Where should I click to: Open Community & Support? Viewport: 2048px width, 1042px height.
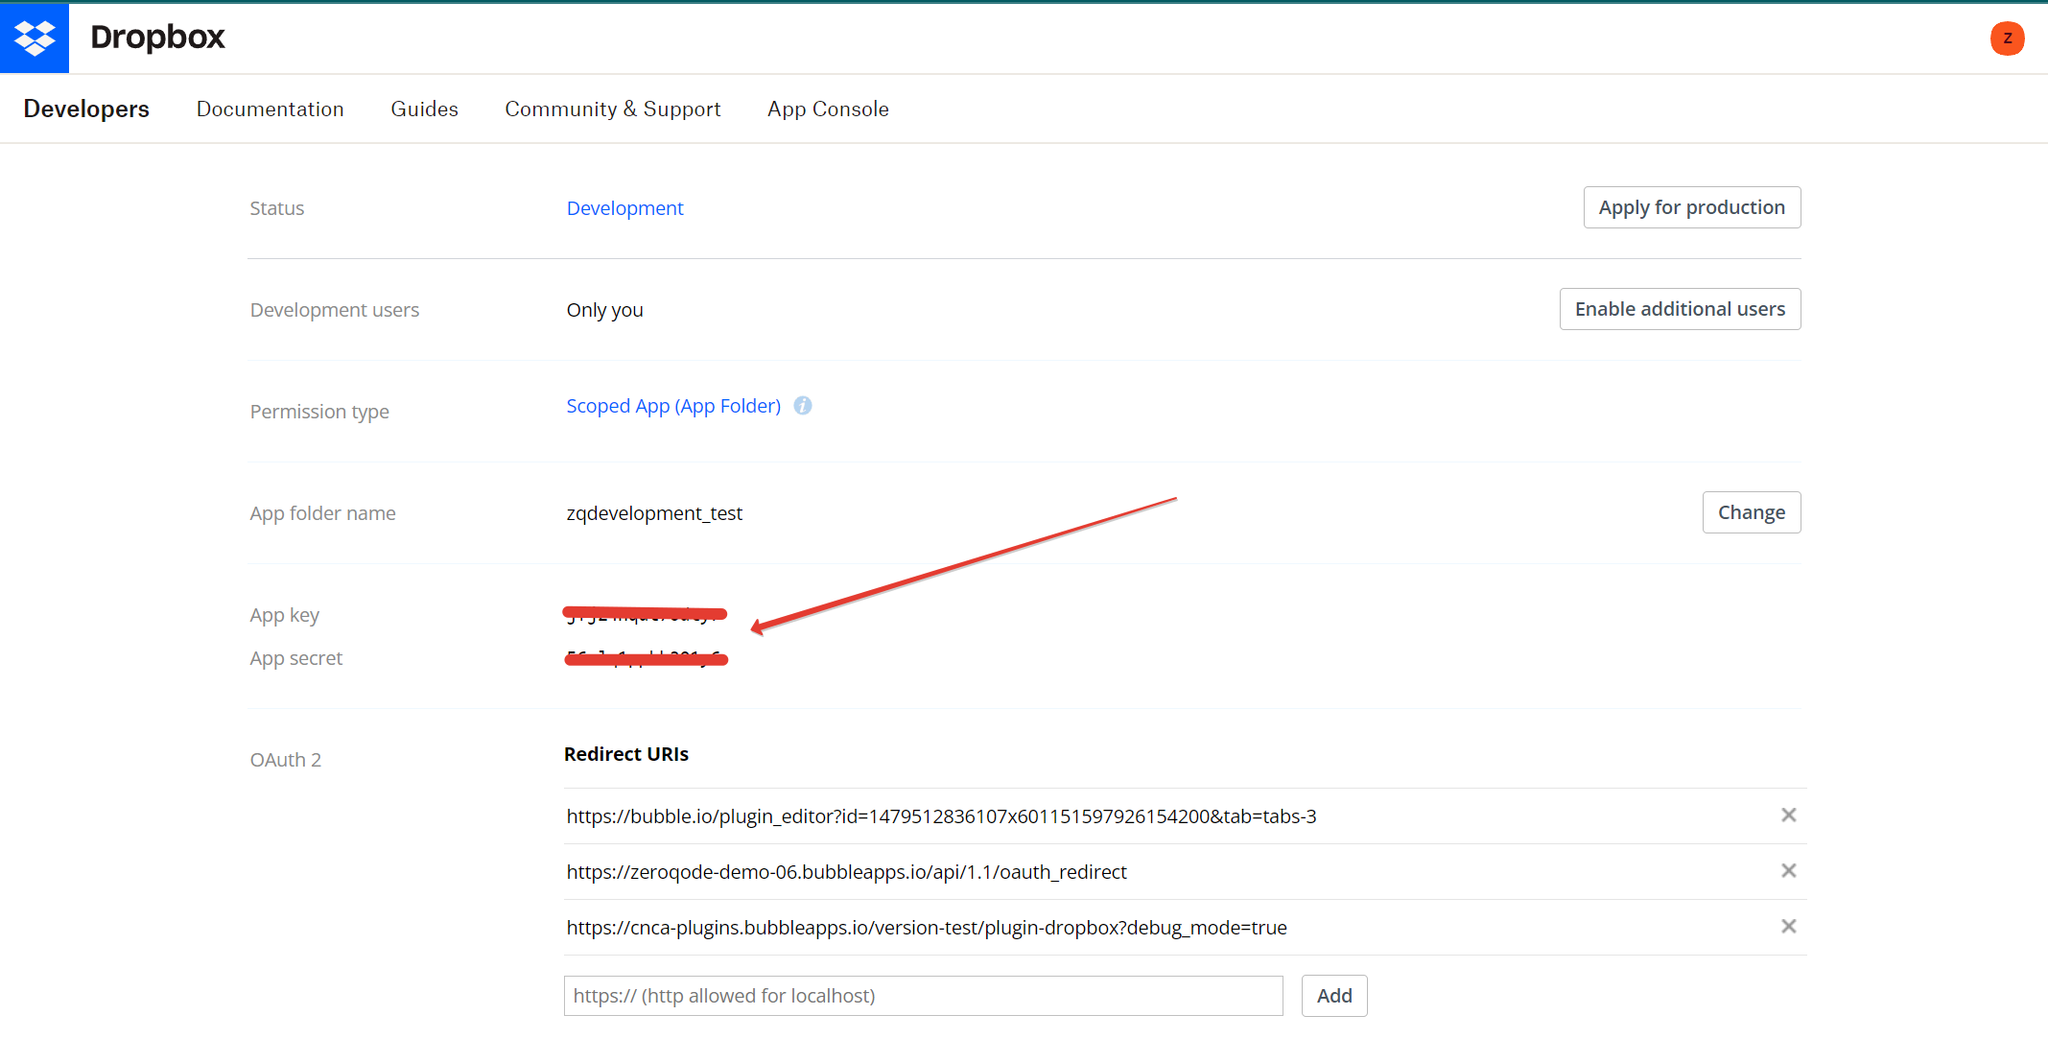(612, 109)
